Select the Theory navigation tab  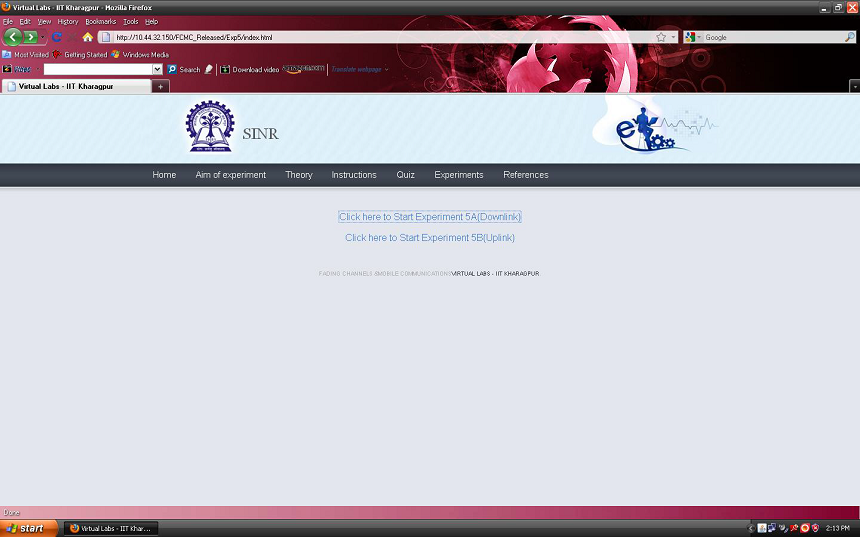coord(299,175)
